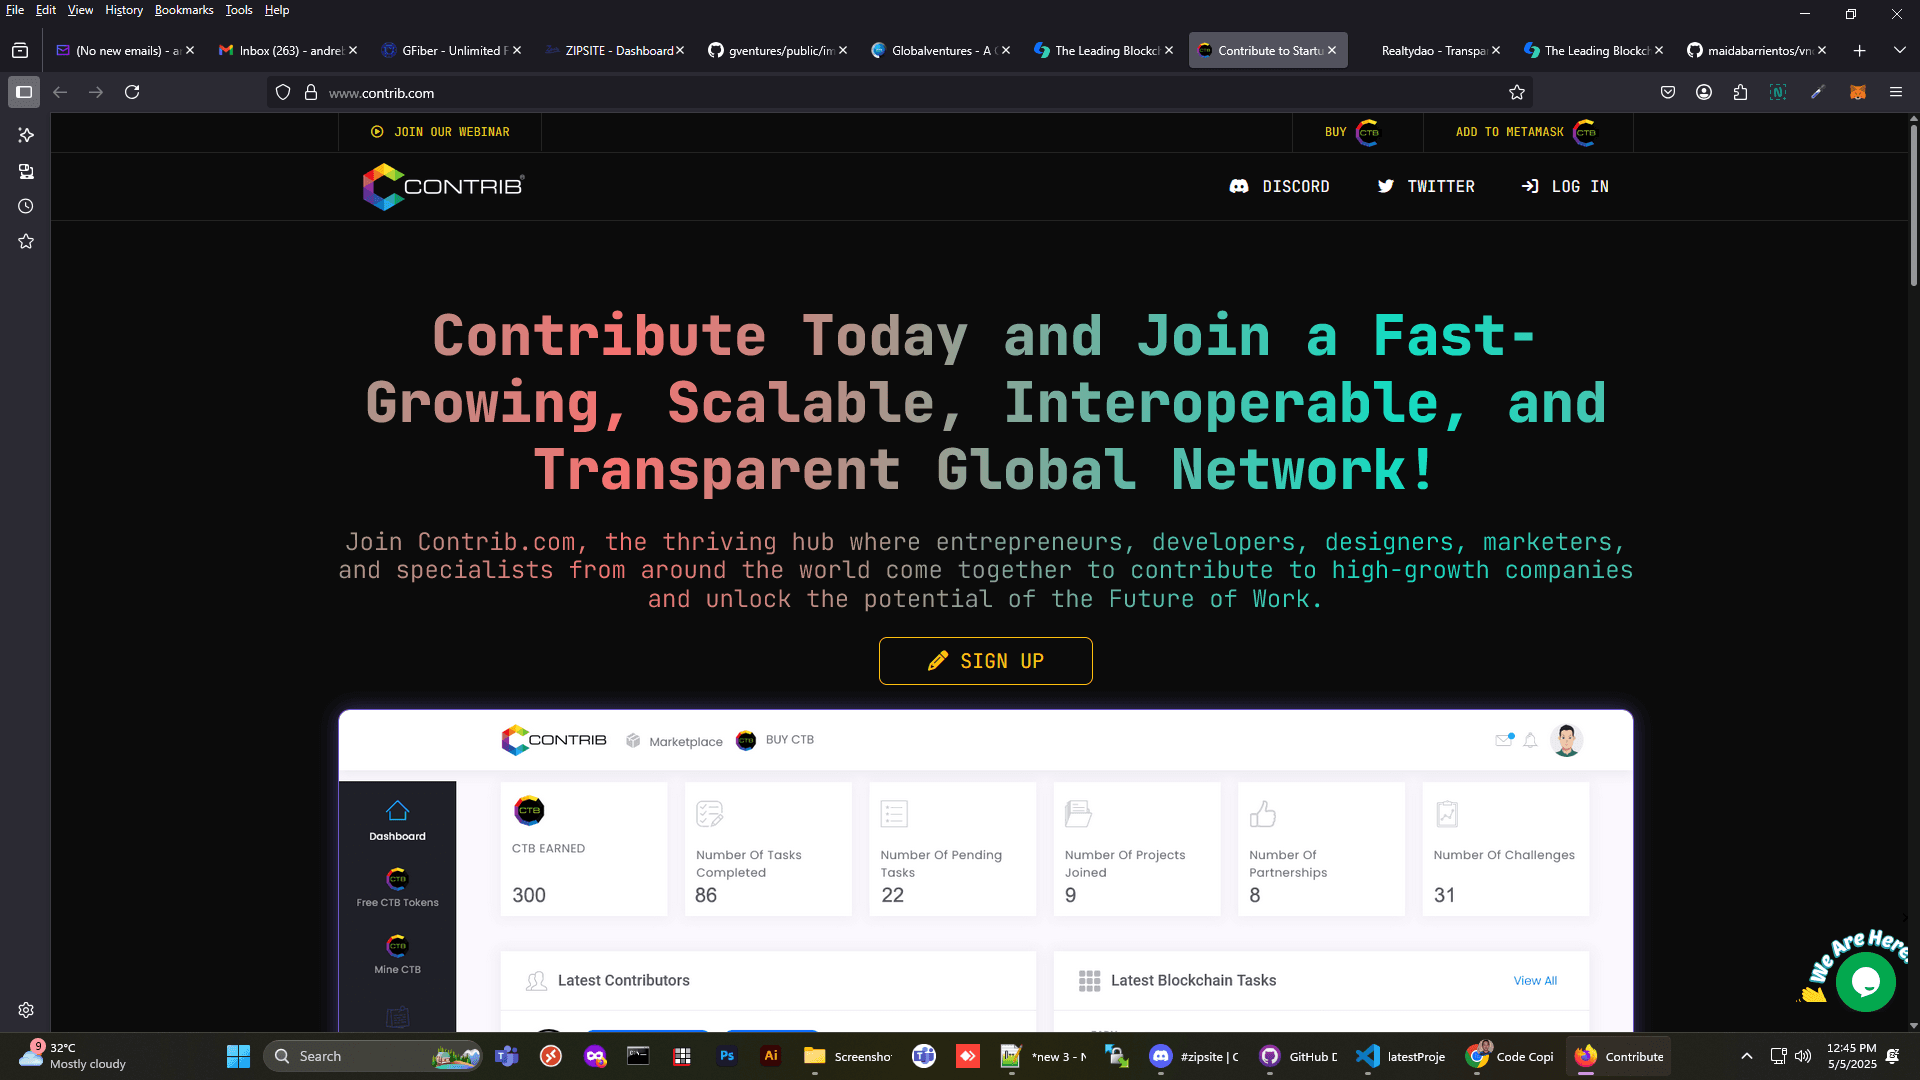Switch to the ZIPSITE - Dashboard tab

(x=617, y=50)
